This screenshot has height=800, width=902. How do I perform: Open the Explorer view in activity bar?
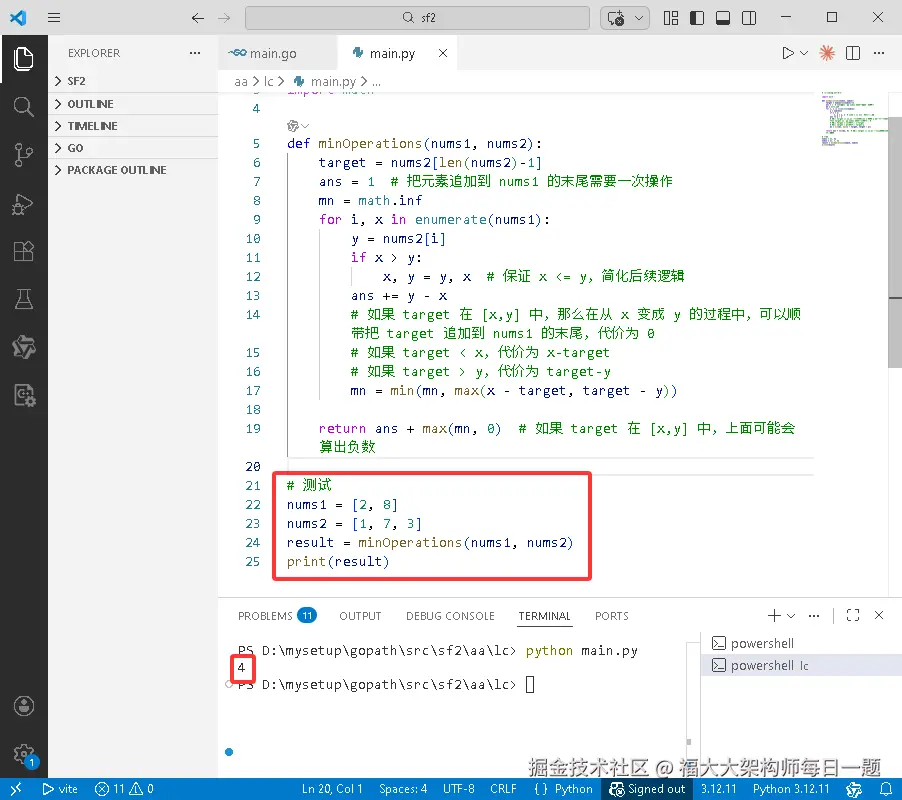click(x=24, y=59)
